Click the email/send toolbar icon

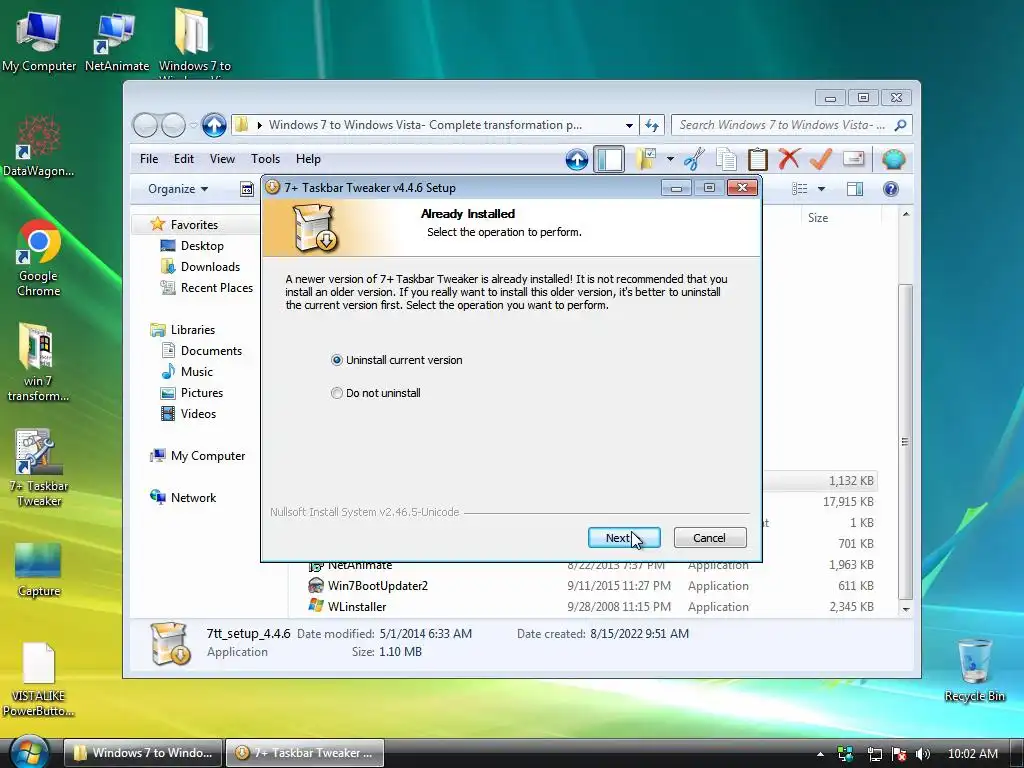pos(854,159)
